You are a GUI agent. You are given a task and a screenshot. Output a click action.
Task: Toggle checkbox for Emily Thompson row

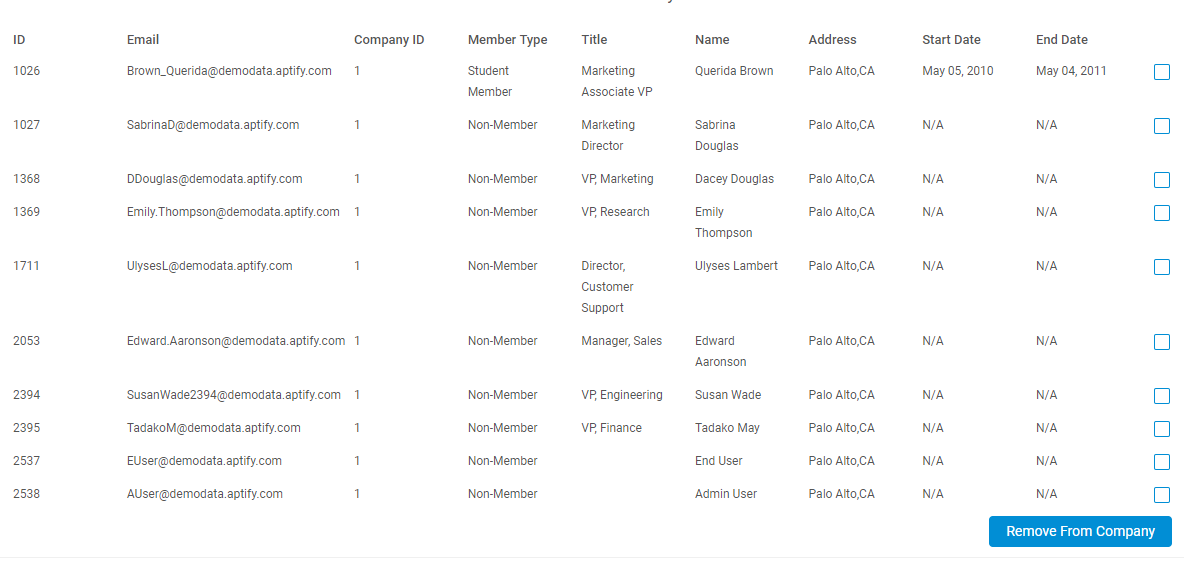point(1161,214)
